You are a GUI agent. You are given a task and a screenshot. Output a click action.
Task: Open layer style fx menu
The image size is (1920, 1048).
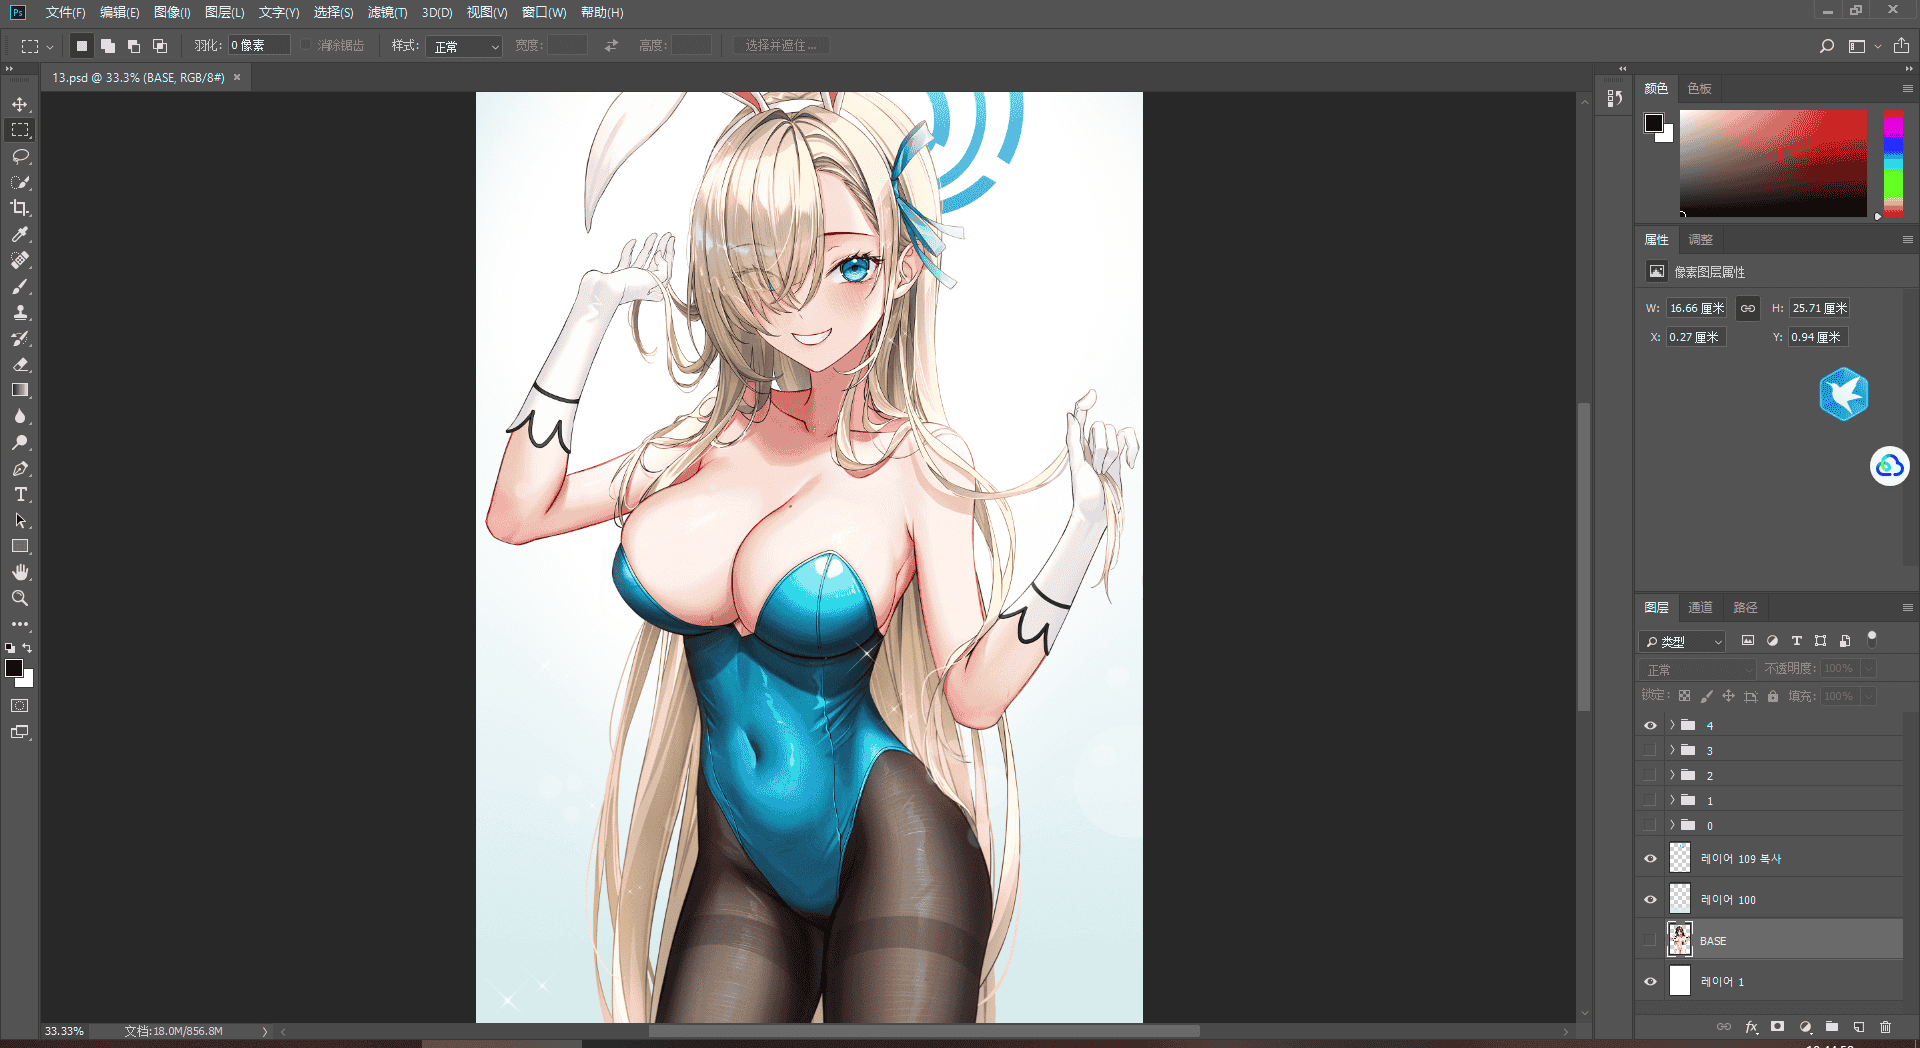pos(1751,1027)
